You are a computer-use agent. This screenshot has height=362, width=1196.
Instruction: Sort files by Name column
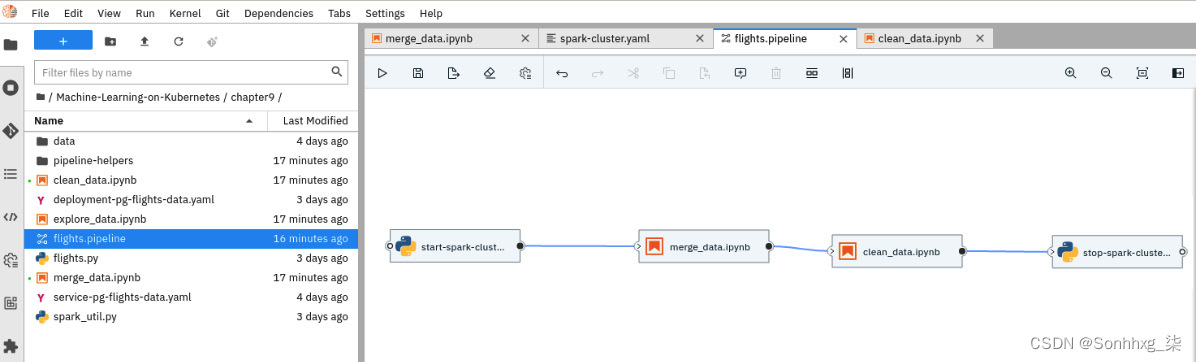tap(146, 120)
